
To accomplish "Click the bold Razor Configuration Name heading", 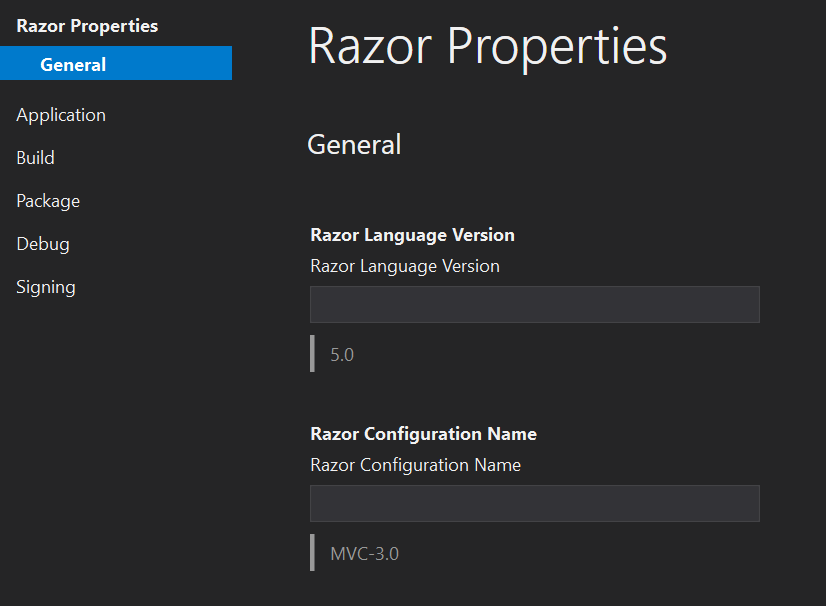I will pos(424,434).
